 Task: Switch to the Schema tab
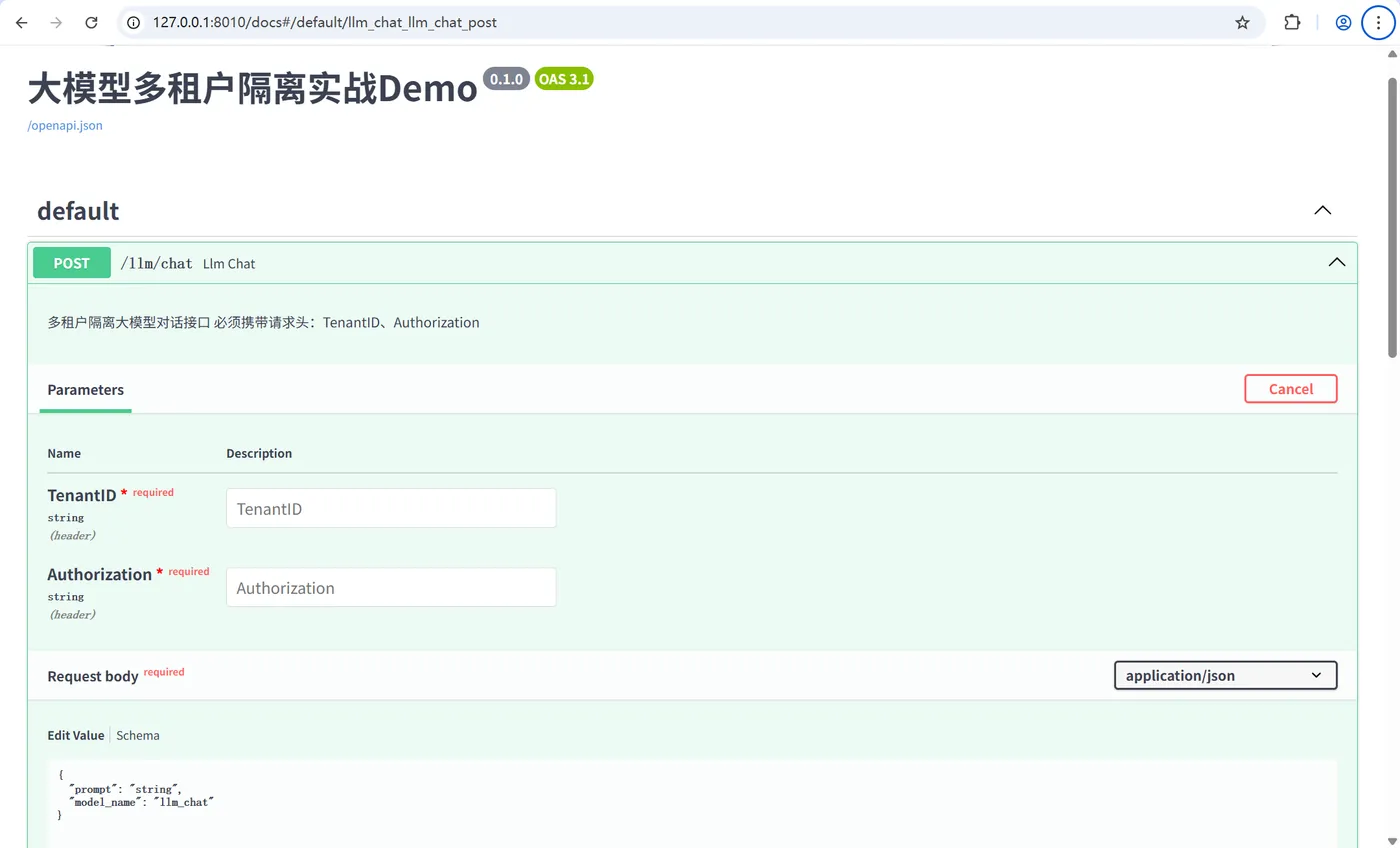pyautogui.click(x=138, y=735)
